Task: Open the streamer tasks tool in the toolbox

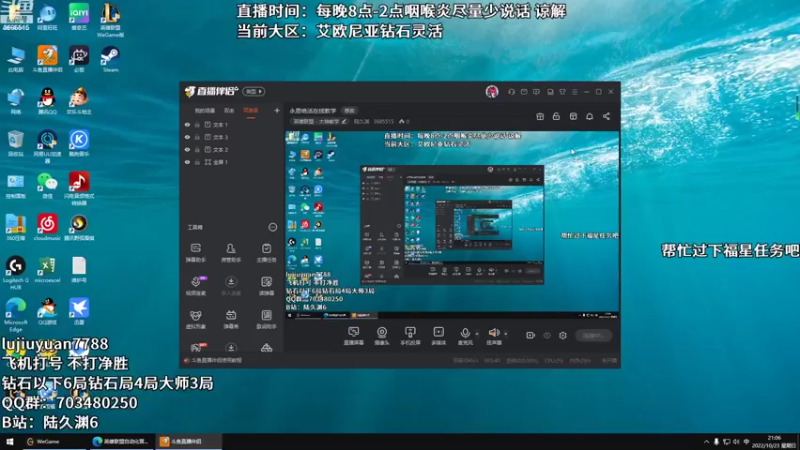Action: pos(266,253)
